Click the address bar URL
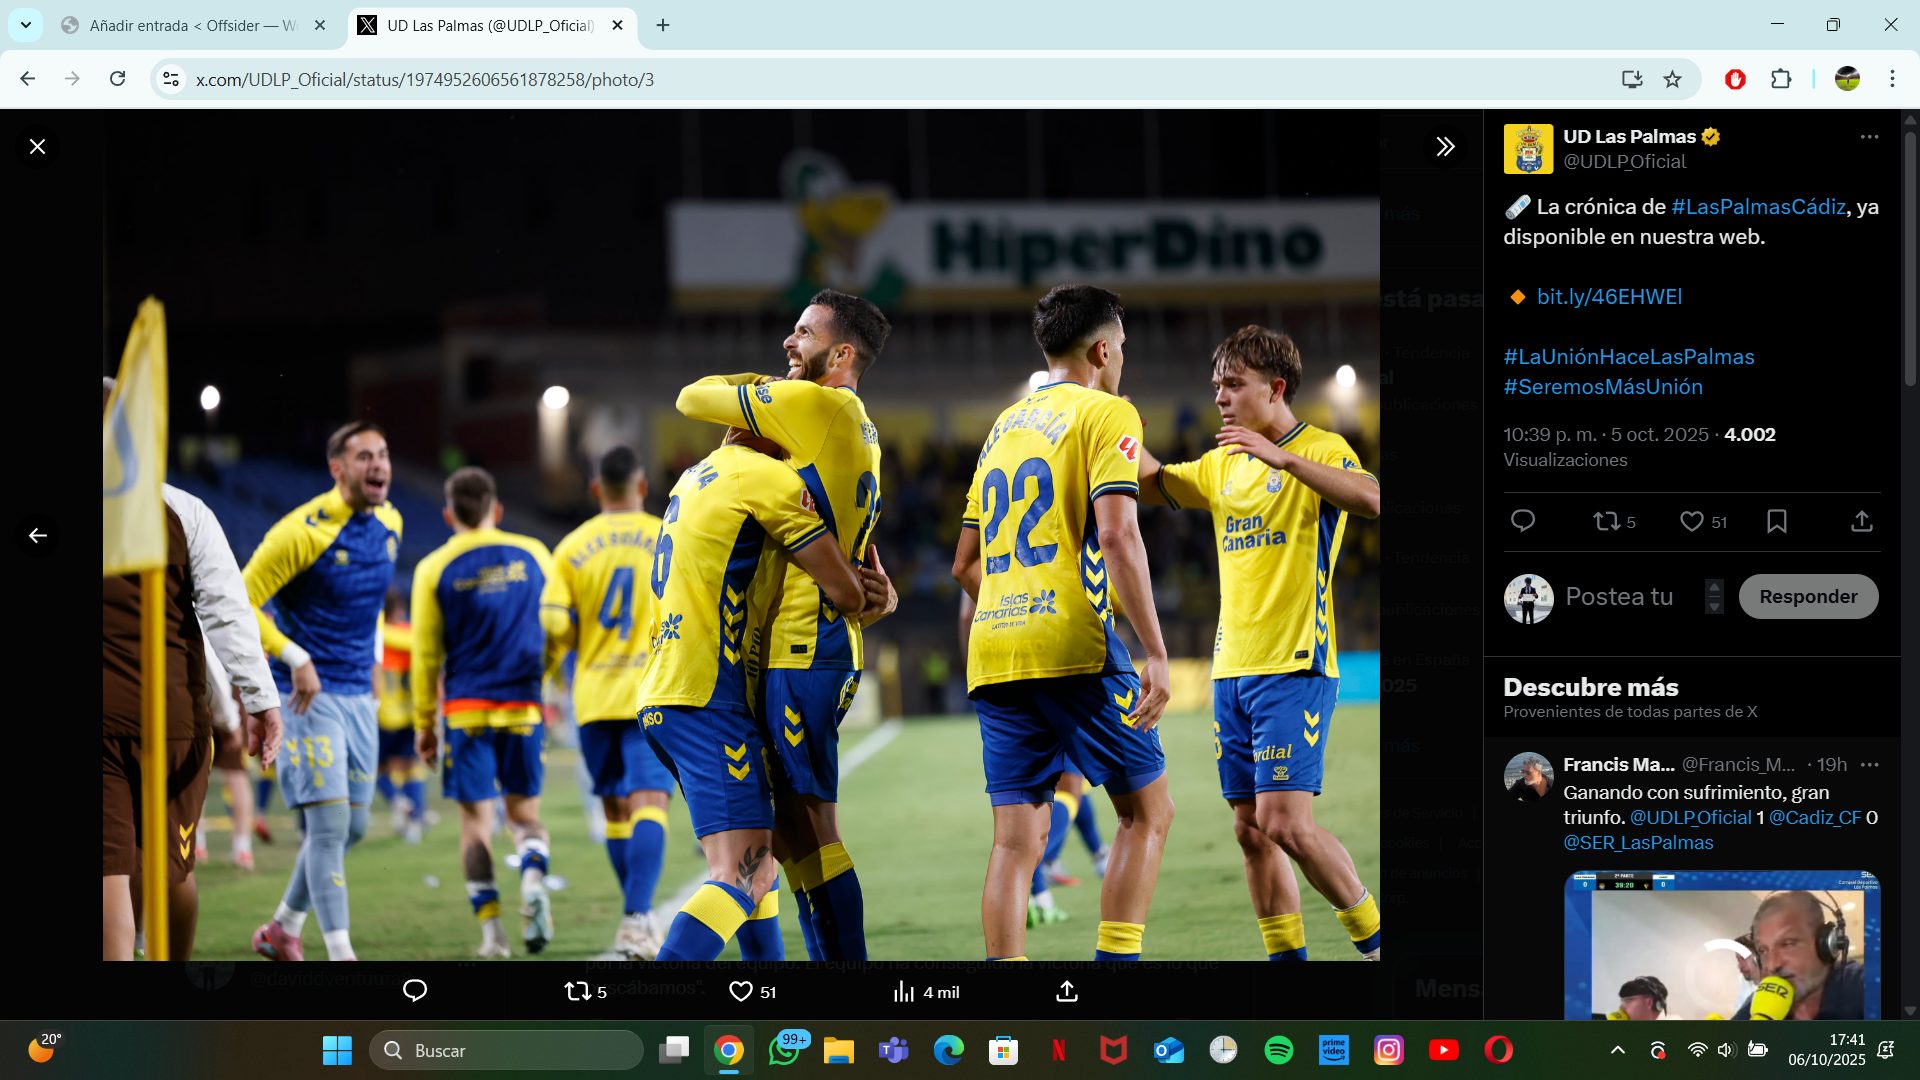Screen dimensions: 1920x1080 [x=424, y=80]
